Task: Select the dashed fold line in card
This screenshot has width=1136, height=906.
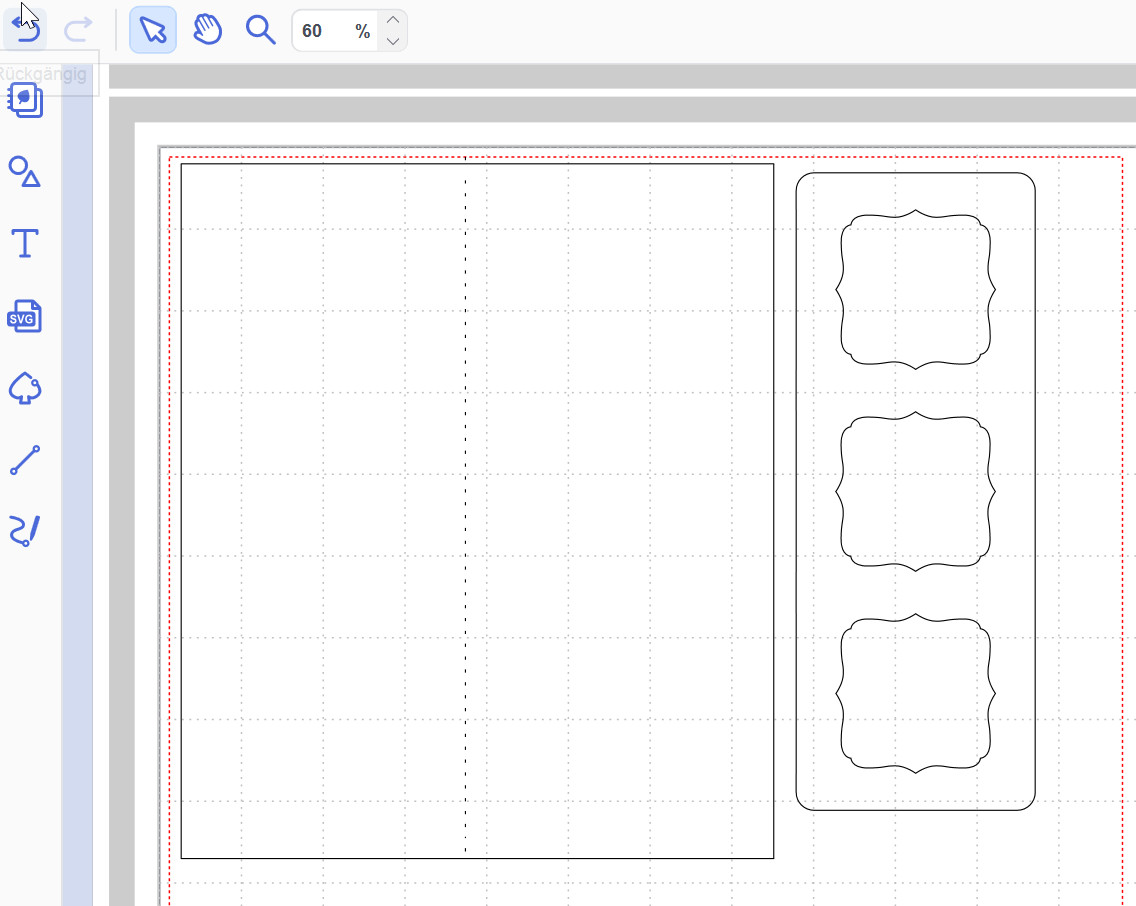Action: point(465,507)
